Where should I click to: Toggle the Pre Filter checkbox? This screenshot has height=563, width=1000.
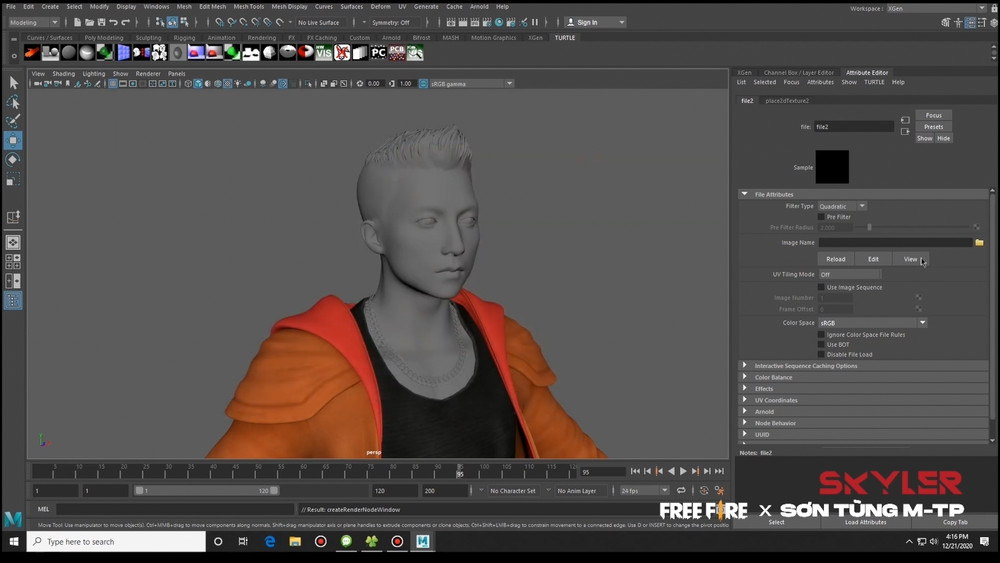821,217
